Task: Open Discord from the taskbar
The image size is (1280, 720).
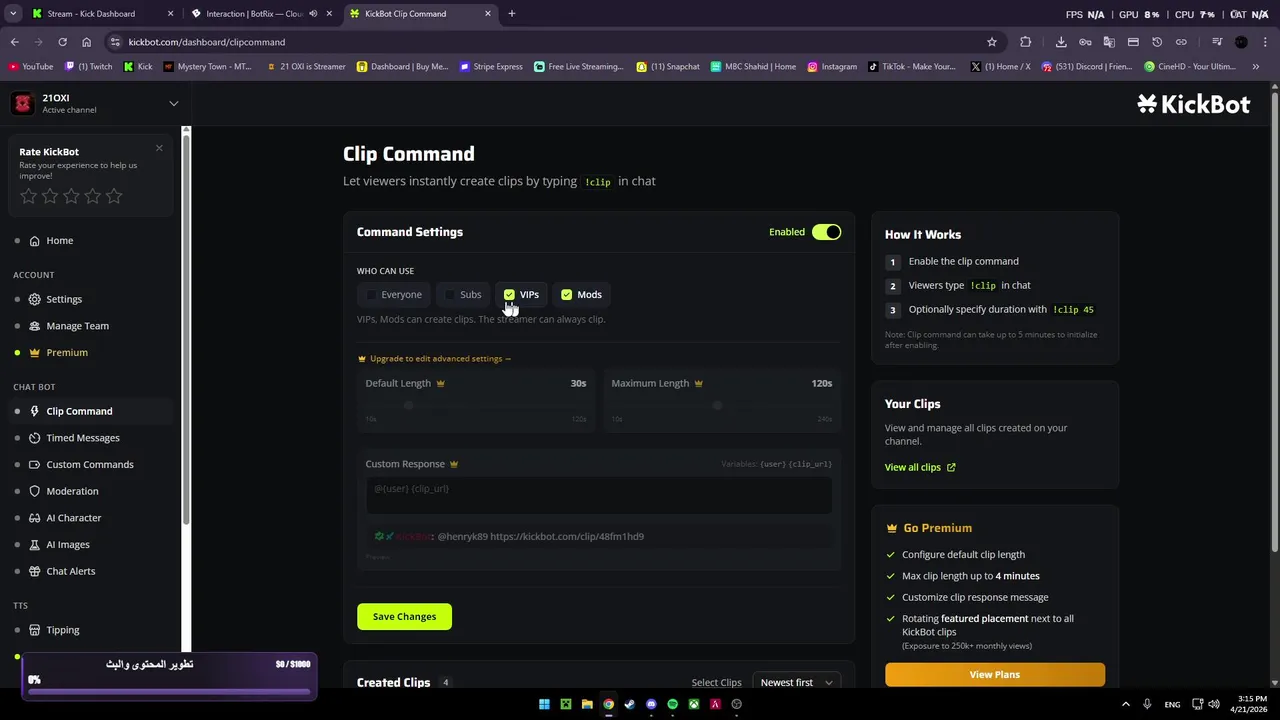Action: (651, 704)
